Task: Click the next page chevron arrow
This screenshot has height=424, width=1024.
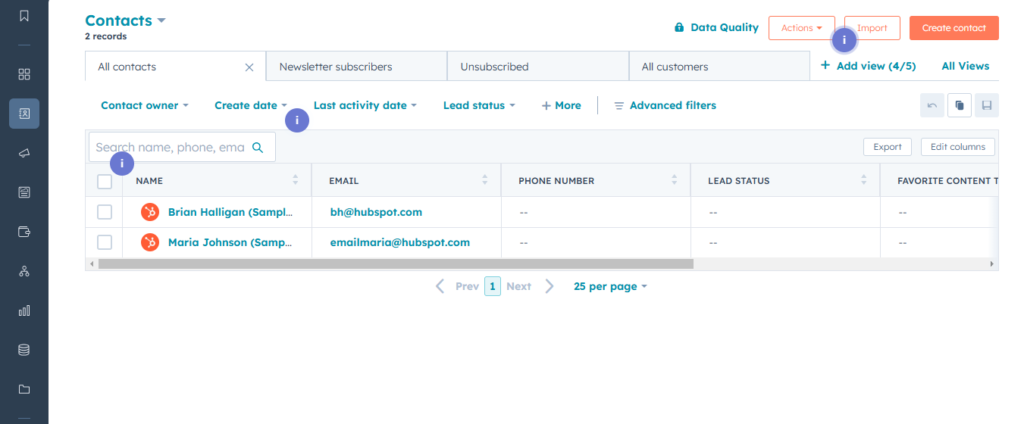Action: point(549,286)
